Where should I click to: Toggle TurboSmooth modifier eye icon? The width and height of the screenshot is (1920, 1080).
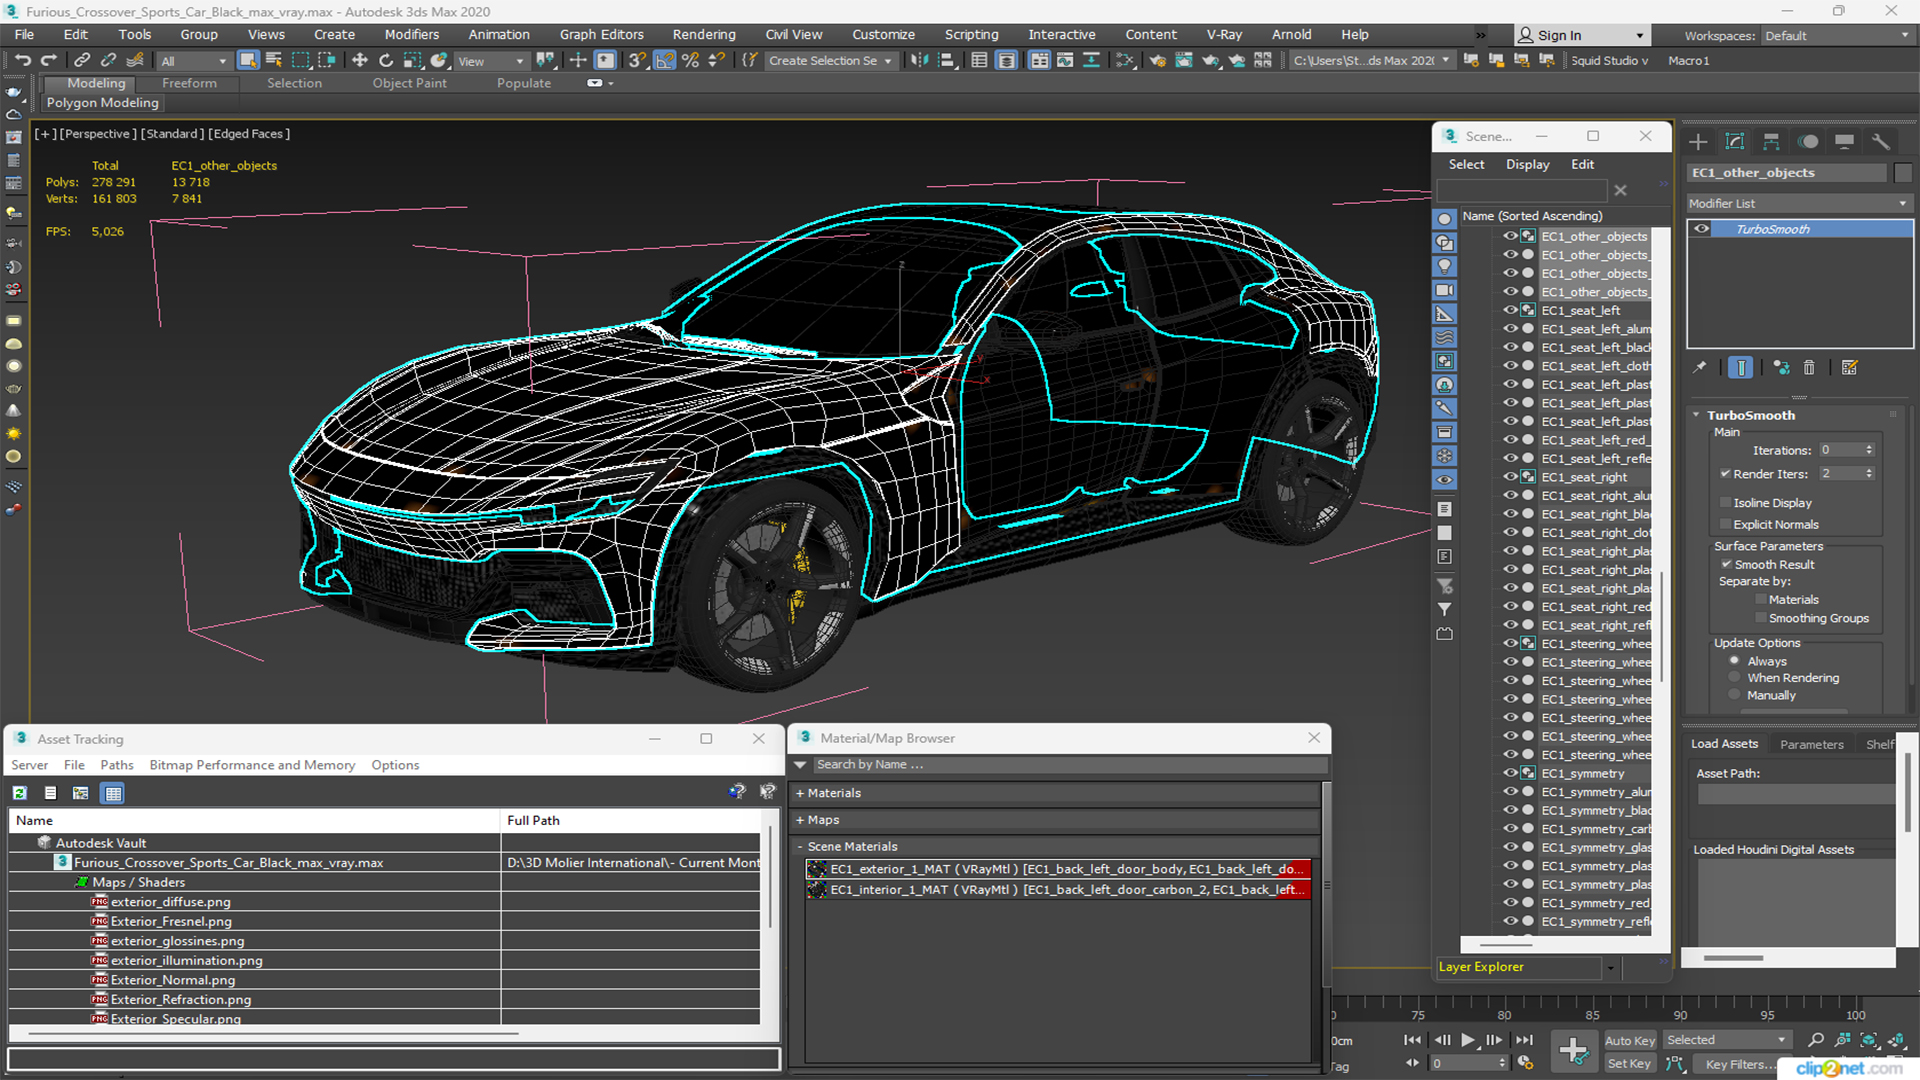tap(1701, 229)
